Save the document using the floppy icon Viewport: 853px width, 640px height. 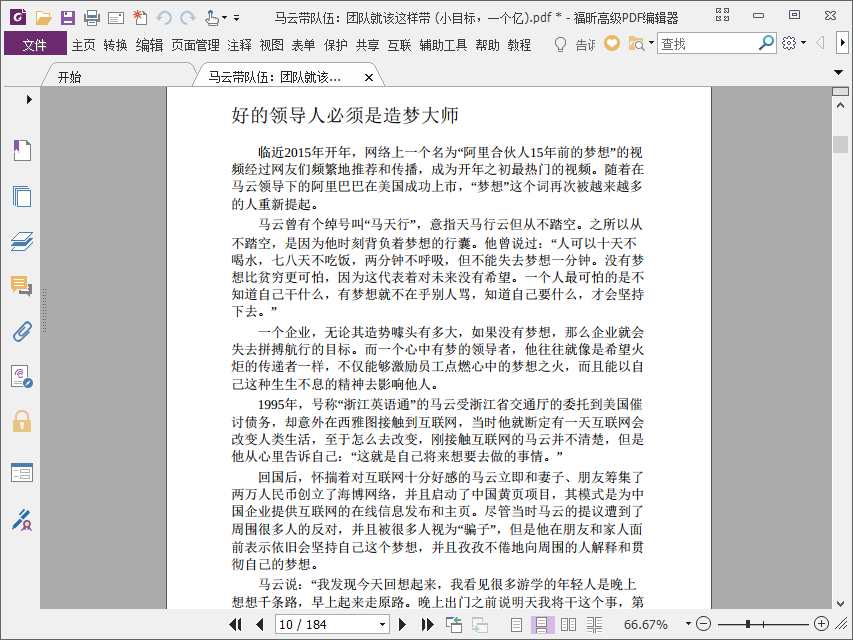click(x=67, y=18)
